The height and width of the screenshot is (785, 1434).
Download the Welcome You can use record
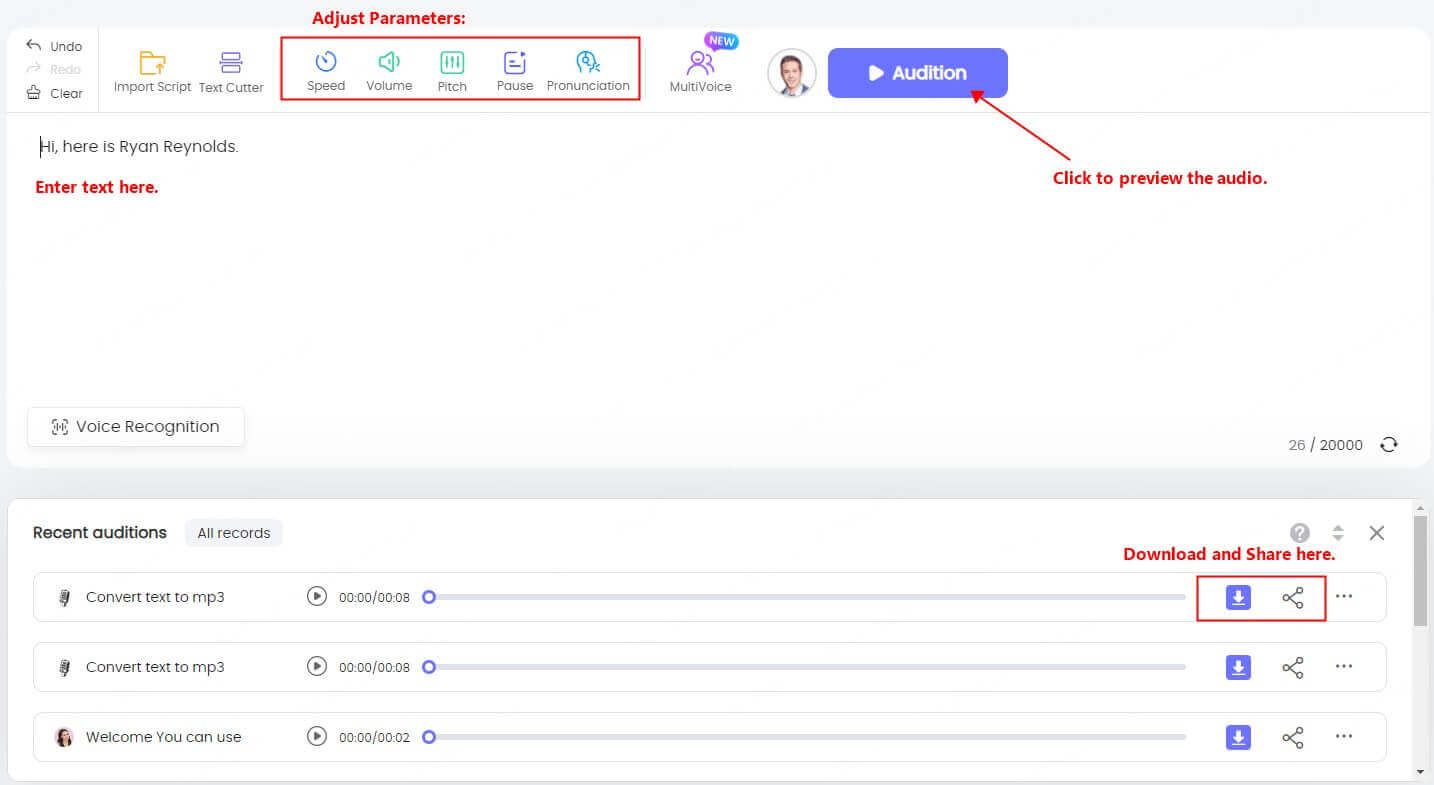pyautogui.click(x=1238, y=737)
